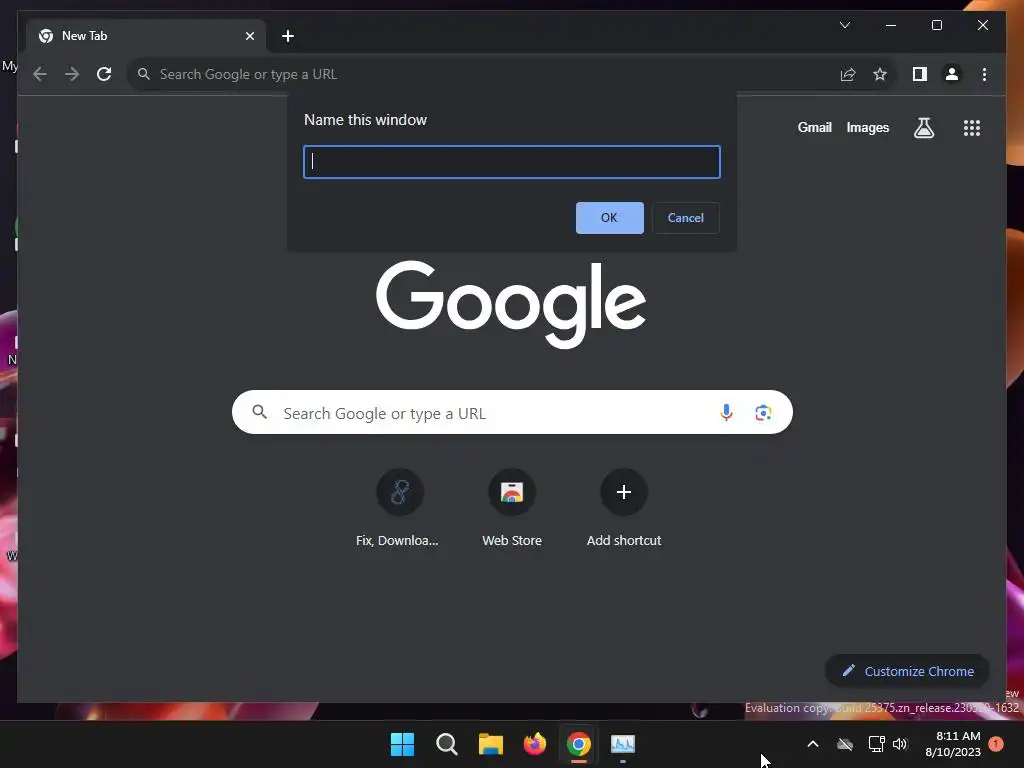Open the resource monitor taskbar app
The image size is (1024, 768).
tap(622, 744)
